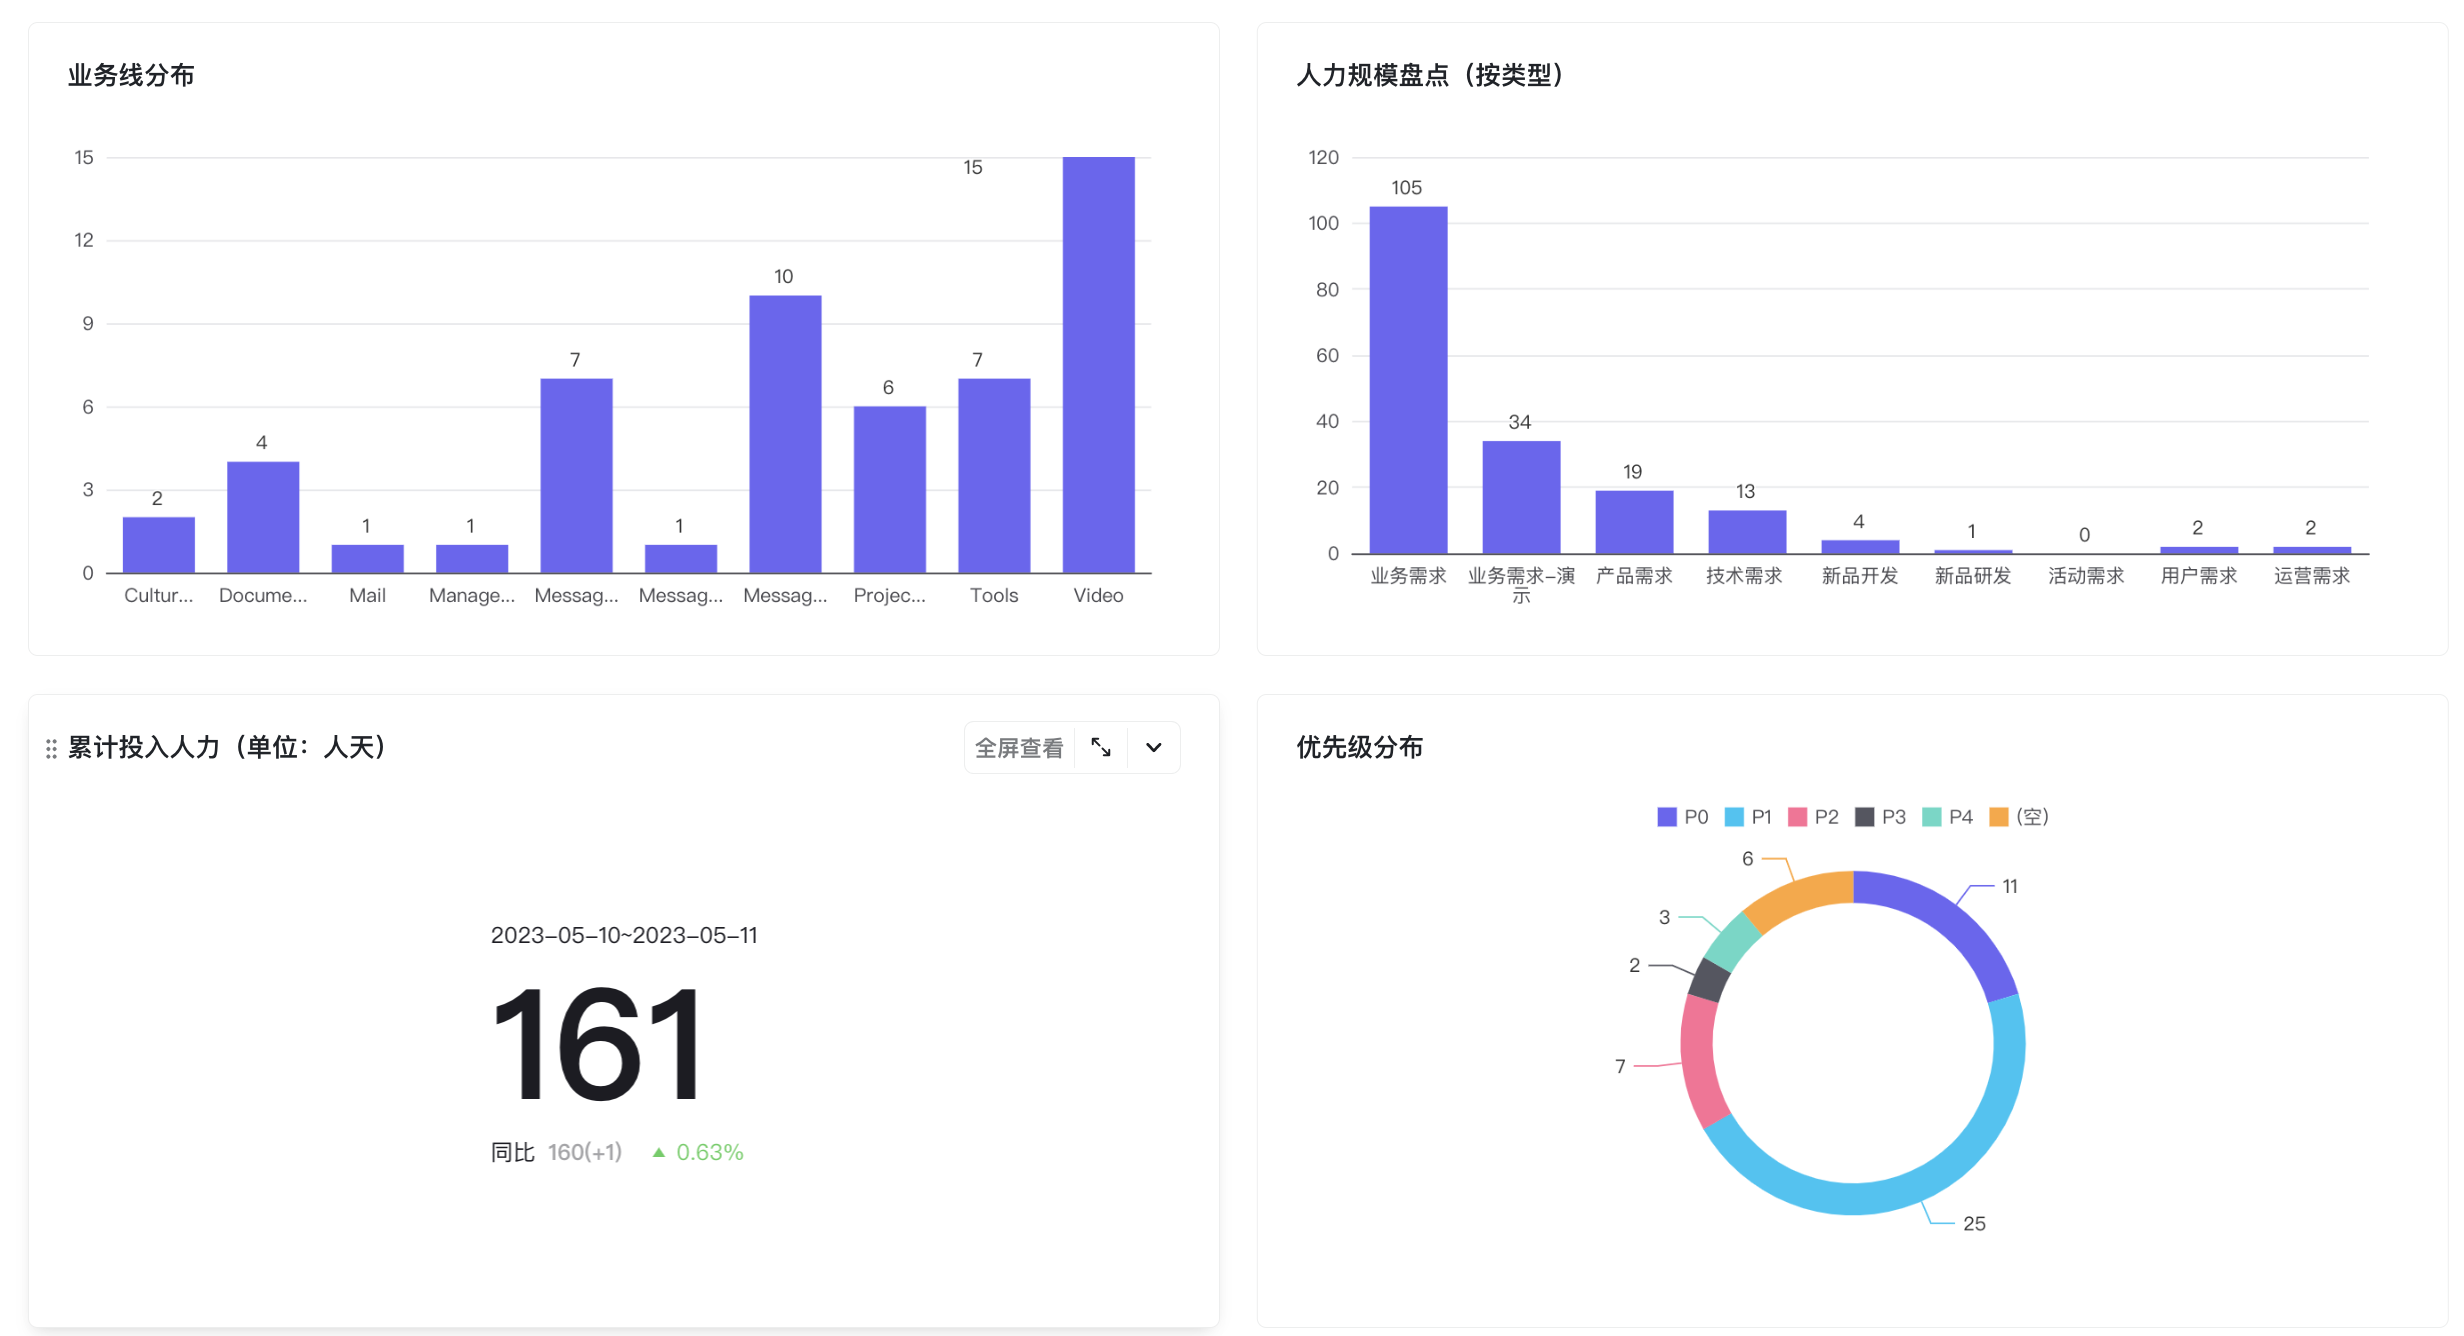Click the Docume... bar valued 4
This screenshot has height=1336, width=2464.
(263, 517)
